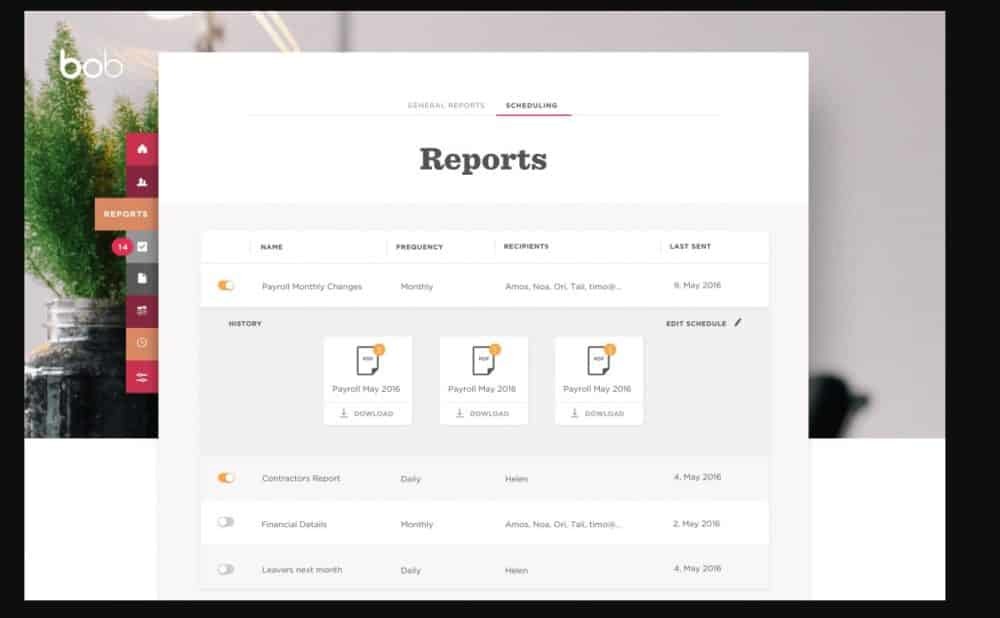Click the pencil icon beside Edit Schedule
The image size is (1000, 618).
tap(738, 323)
